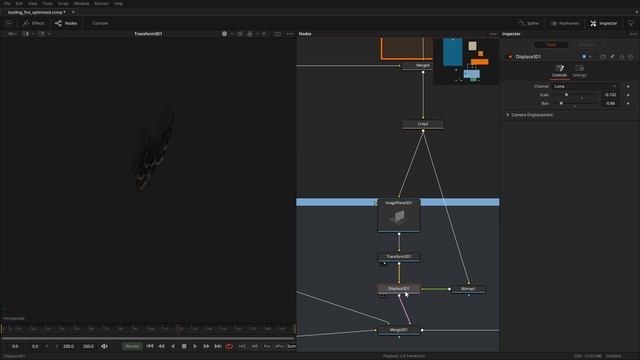Toggle the Scale keyframe dot
The image size is (640, 360).
[x=628, y=95]
